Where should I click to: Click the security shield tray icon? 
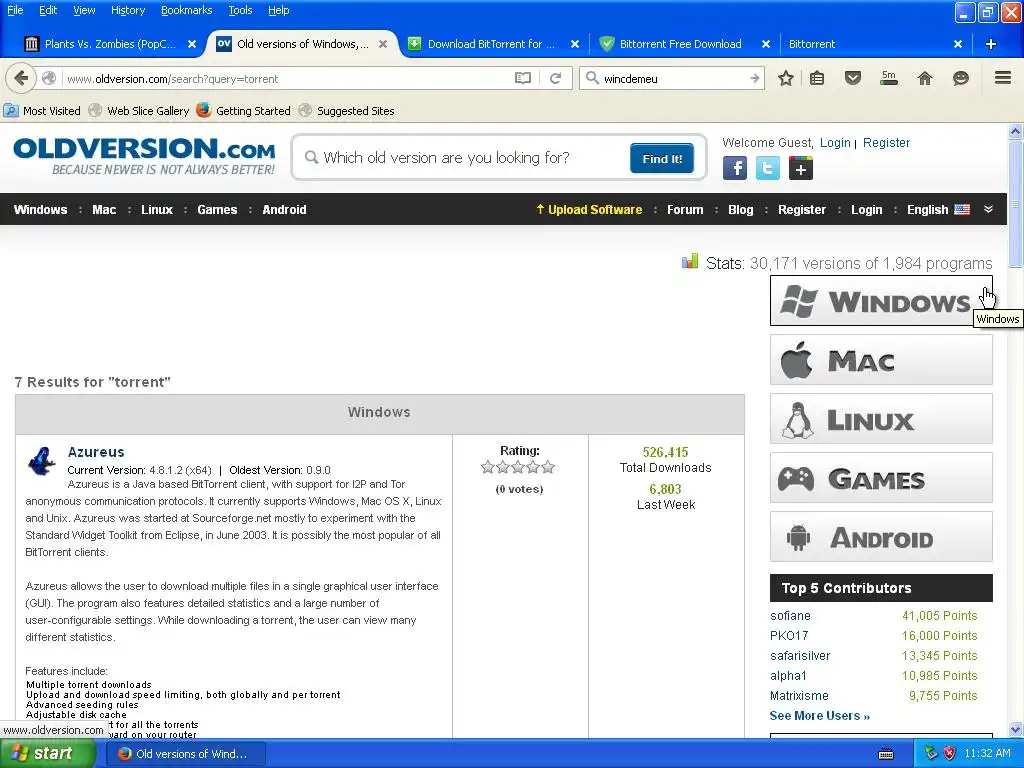(950, 753)
